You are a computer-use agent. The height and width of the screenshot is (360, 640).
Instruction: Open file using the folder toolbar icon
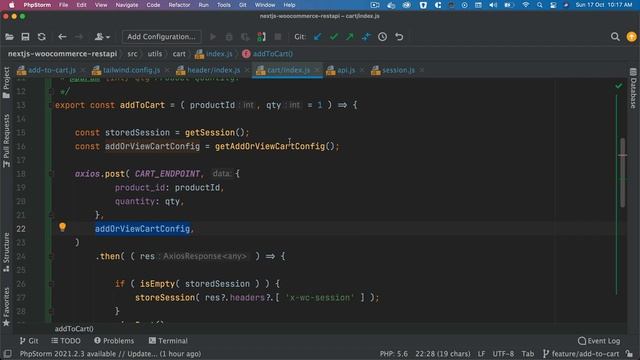[x=9, y=37]
